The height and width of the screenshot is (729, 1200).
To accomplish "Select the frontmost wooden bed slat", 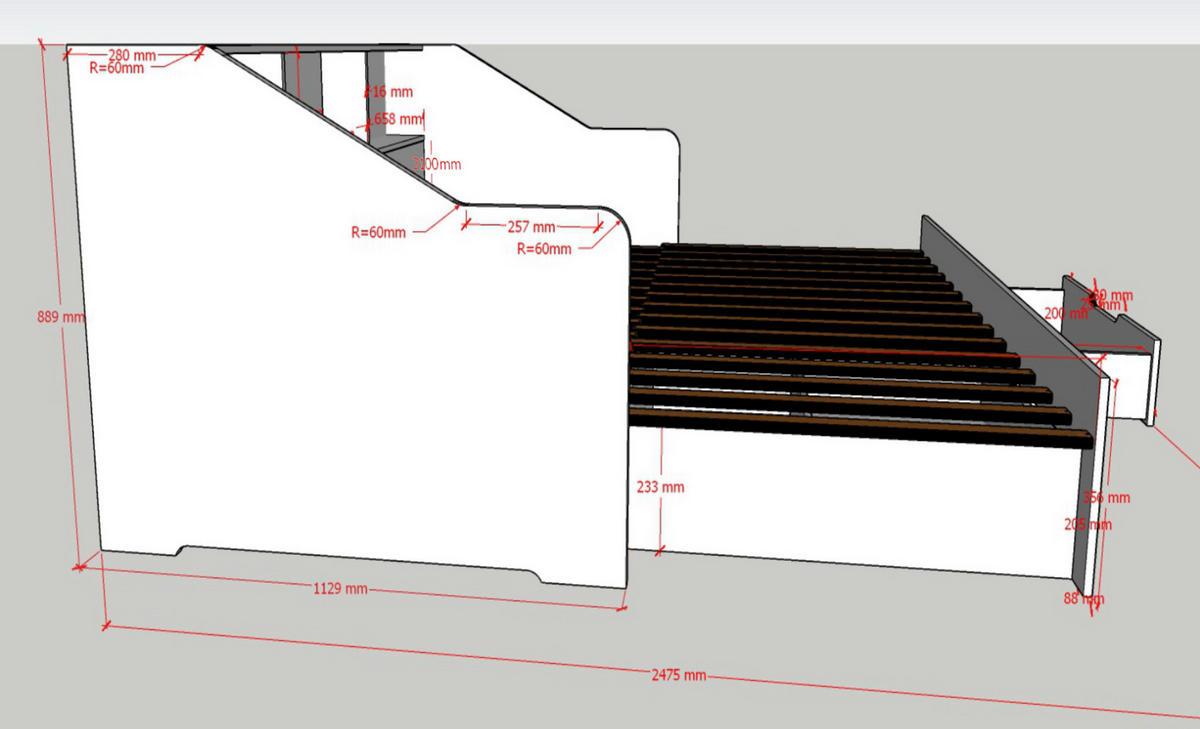I will 860,426.
